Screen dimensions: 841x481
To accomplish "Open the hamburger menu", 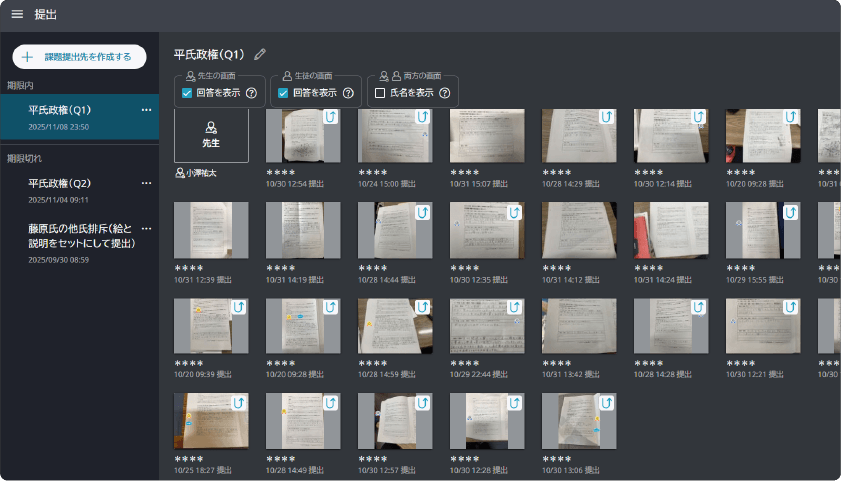I will click(x=17, y=14).
